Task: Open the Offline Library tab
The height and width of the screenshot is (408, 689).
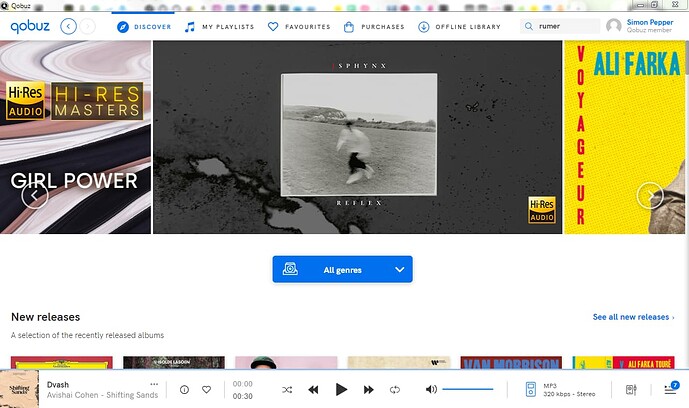Action: [459, 27]
